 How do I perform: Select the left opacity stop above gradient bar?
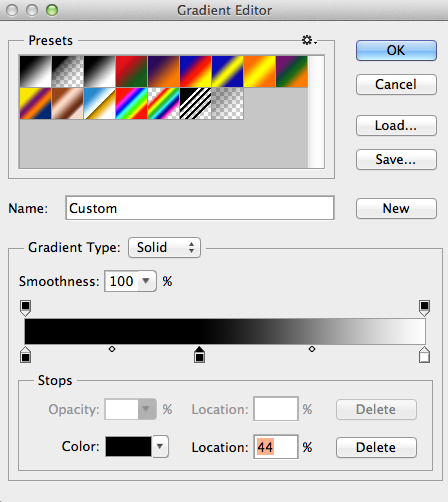26,308
